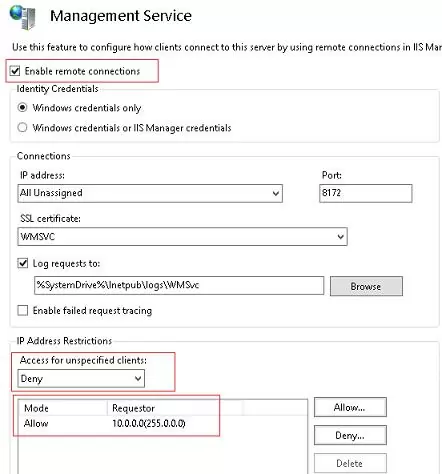Open the IP address dropdown
This screenshot has height=474, width=442.
[x=150, y=193]
